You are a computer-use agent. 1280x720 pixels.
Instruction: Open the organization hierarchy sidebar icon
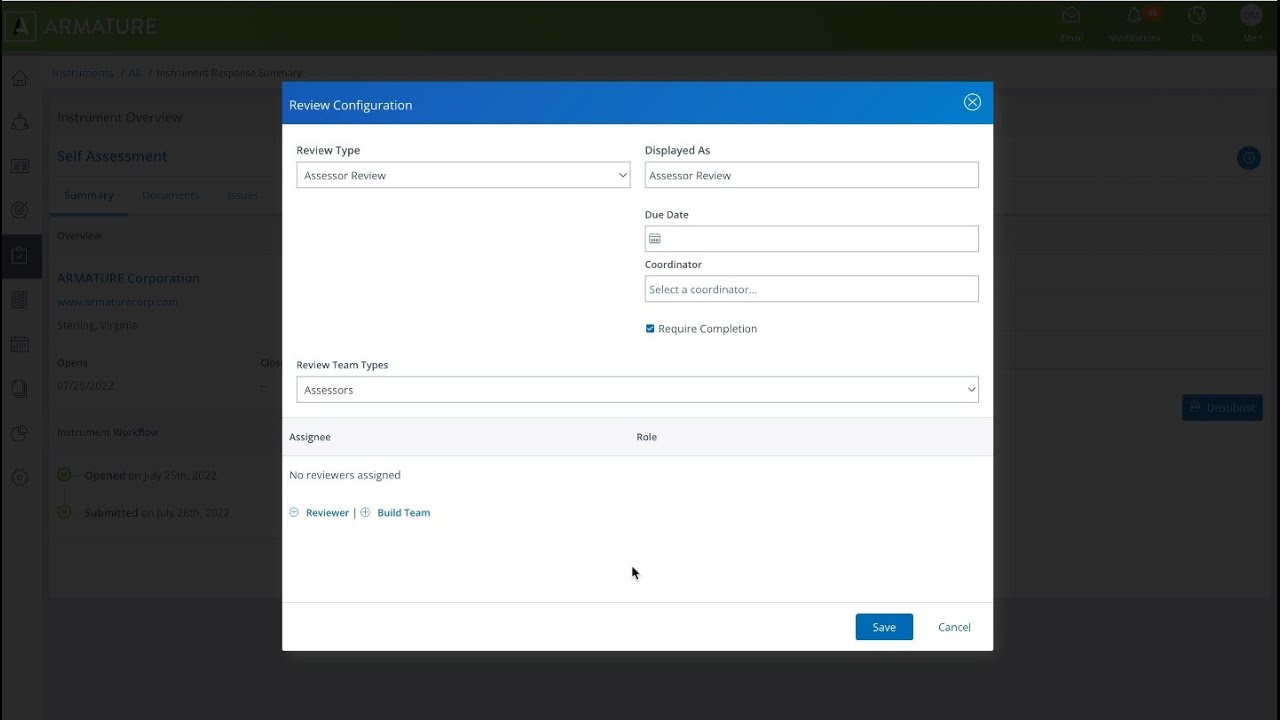[20, 122]
